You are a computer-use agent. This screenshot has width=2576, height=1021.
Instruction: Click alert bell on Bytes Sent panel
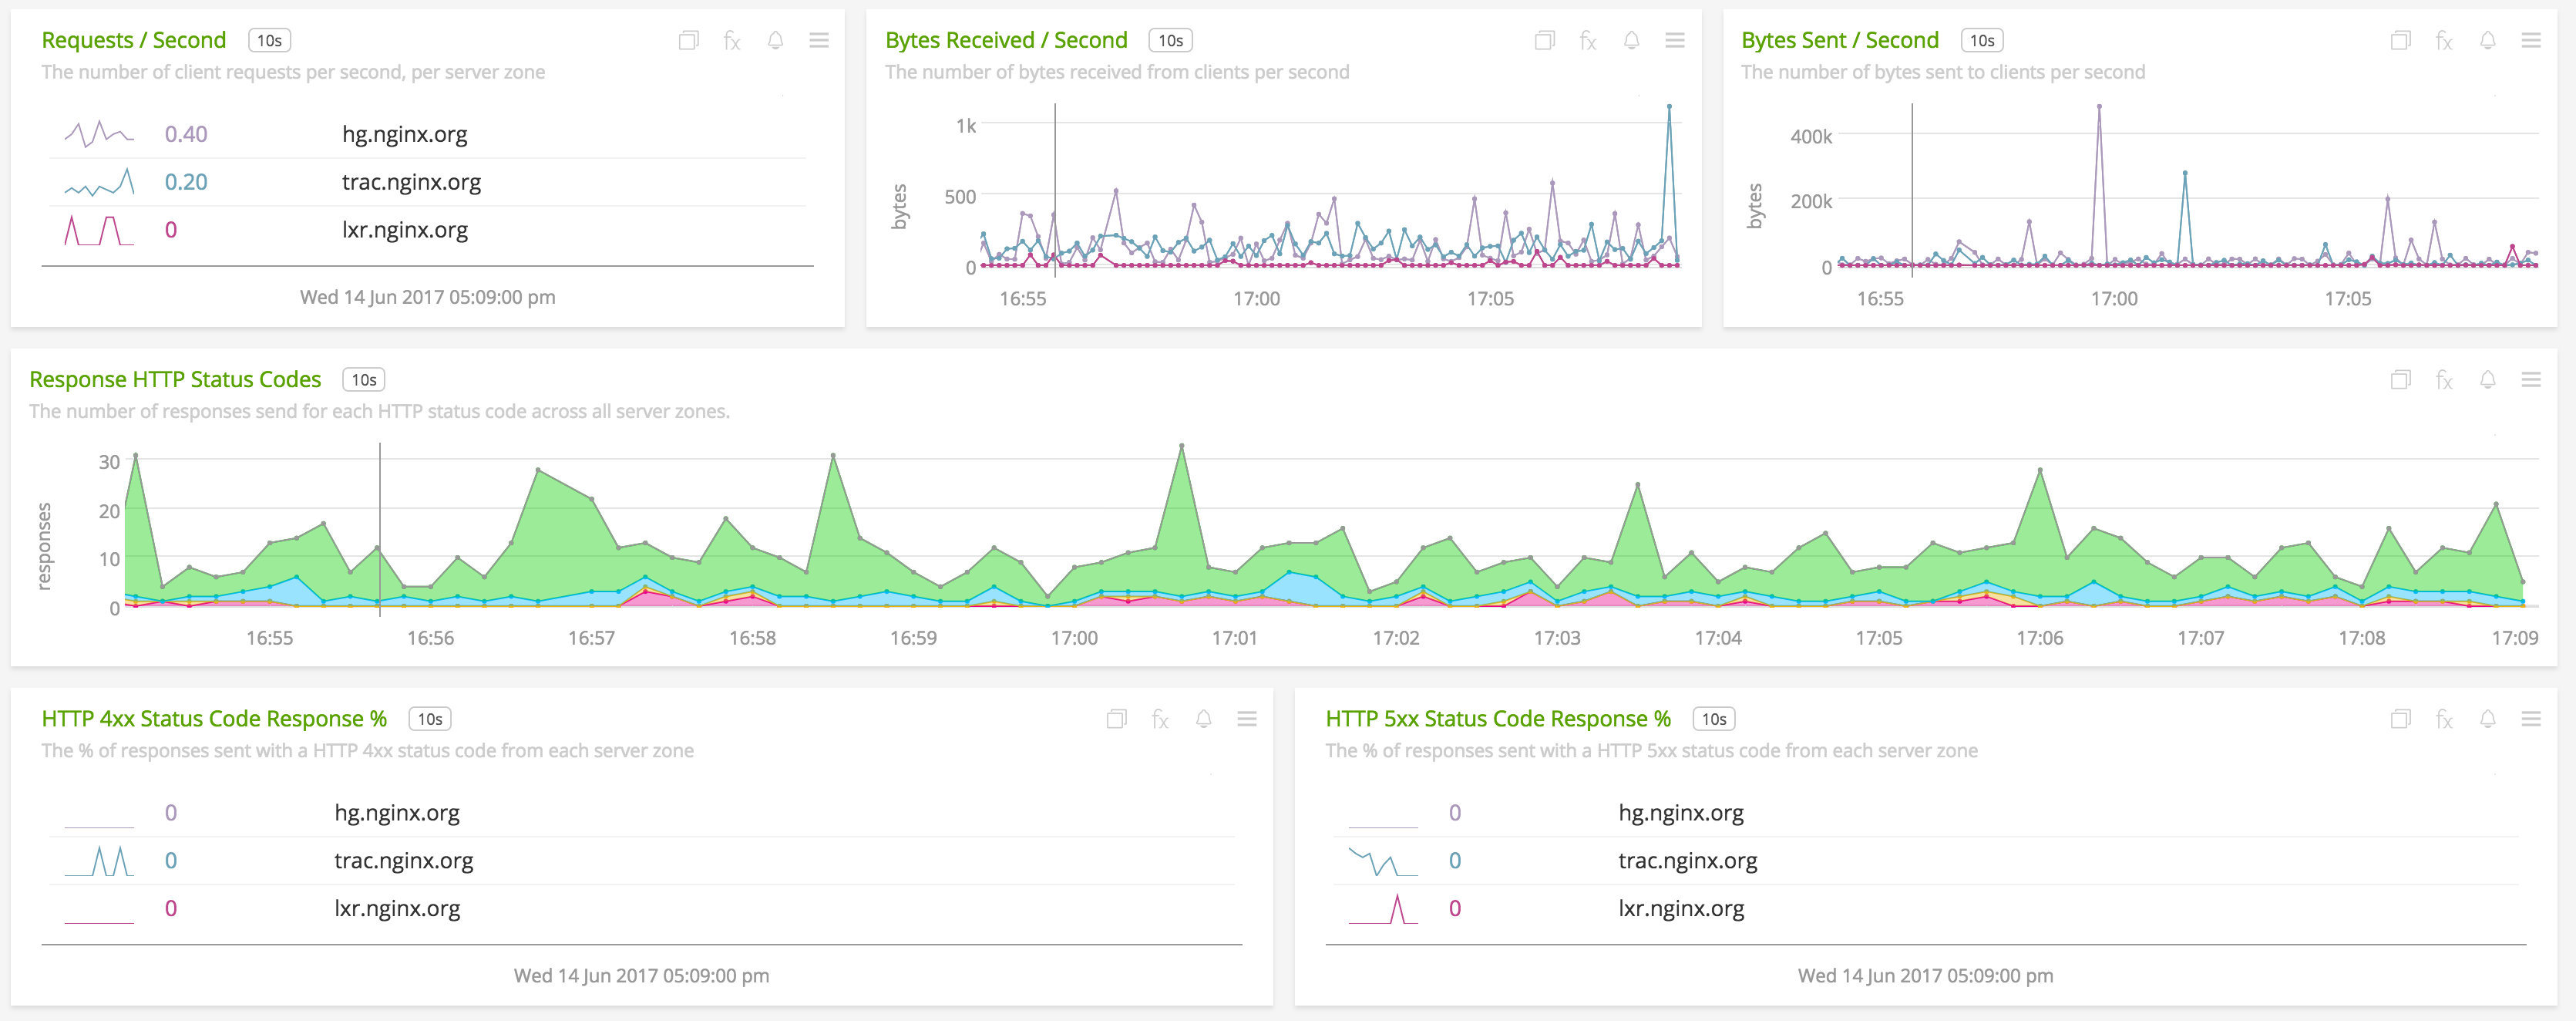(2487, 40)
